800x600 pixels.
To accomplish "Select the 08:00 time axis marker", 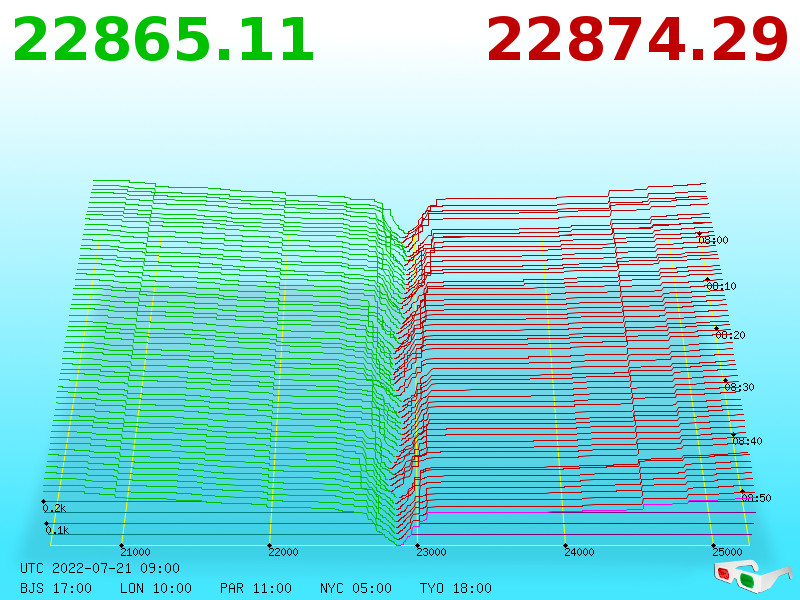I will 713,240.
